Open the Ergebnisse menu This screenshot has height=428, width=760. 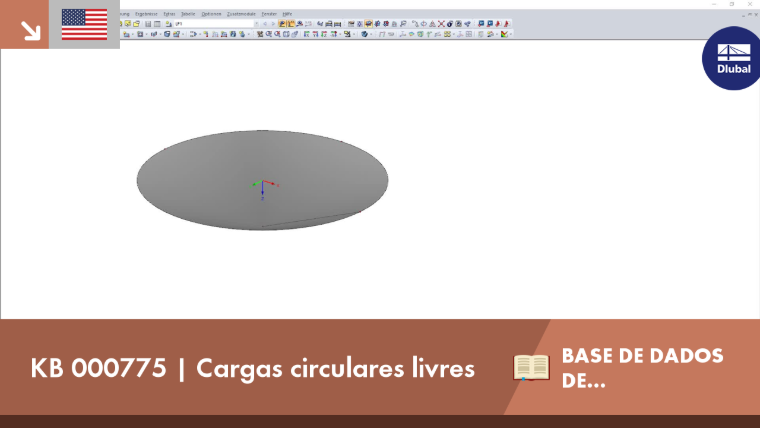click(x=146, y=14)
